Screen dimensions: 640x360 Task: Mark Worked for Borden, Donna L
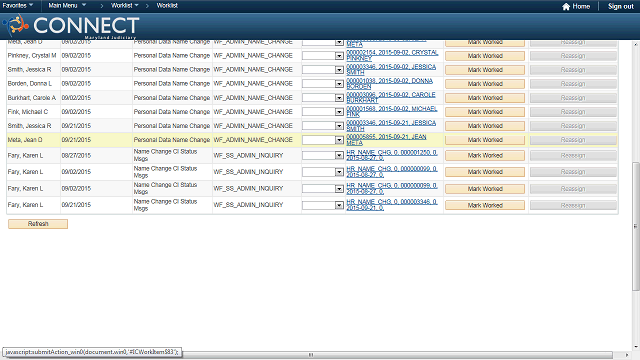[x=485, y=84]
